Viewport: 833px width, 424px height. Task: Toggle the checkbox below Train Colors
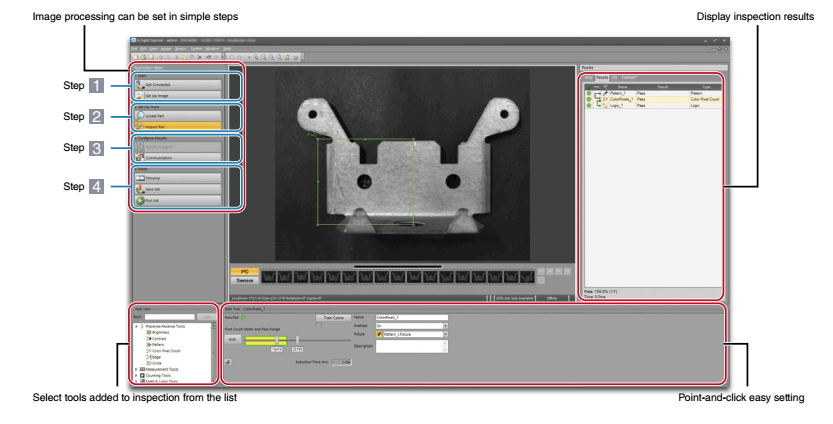[317, 324]
